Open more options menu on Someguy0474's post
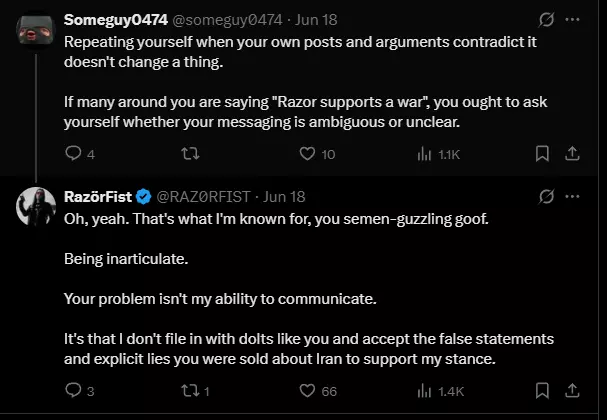Image resolution: width=607 pixels, height=420 pixels. pos(572,19)
